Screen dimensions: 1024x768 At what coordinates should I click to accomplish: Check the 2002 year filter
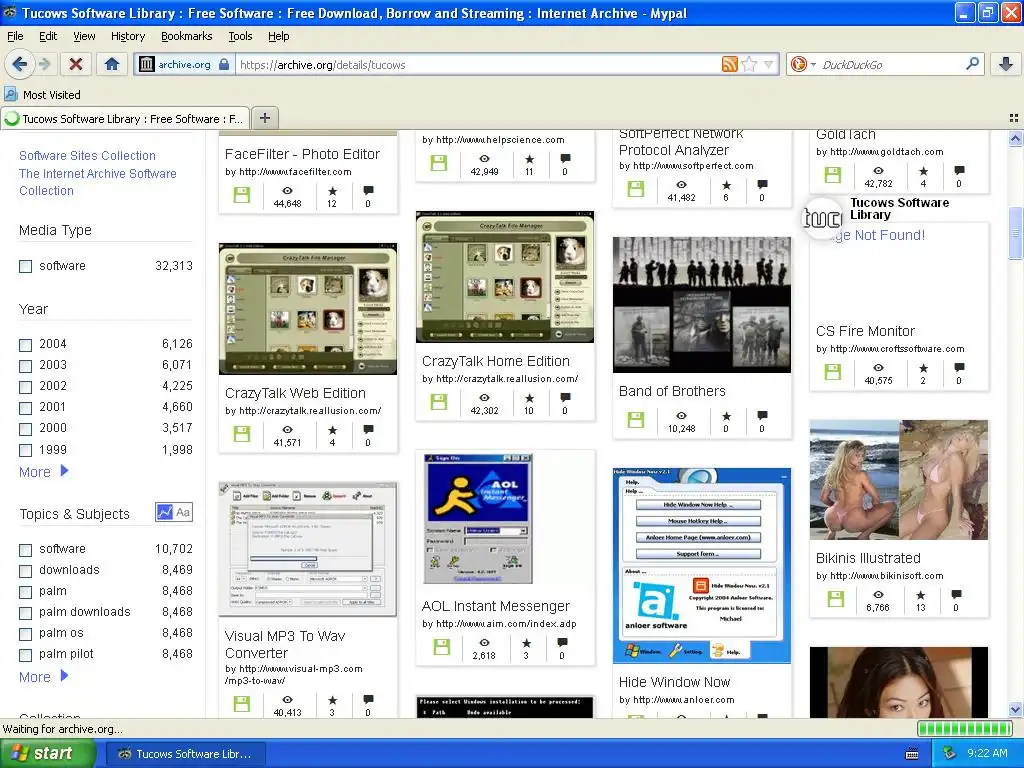(25, 387)
